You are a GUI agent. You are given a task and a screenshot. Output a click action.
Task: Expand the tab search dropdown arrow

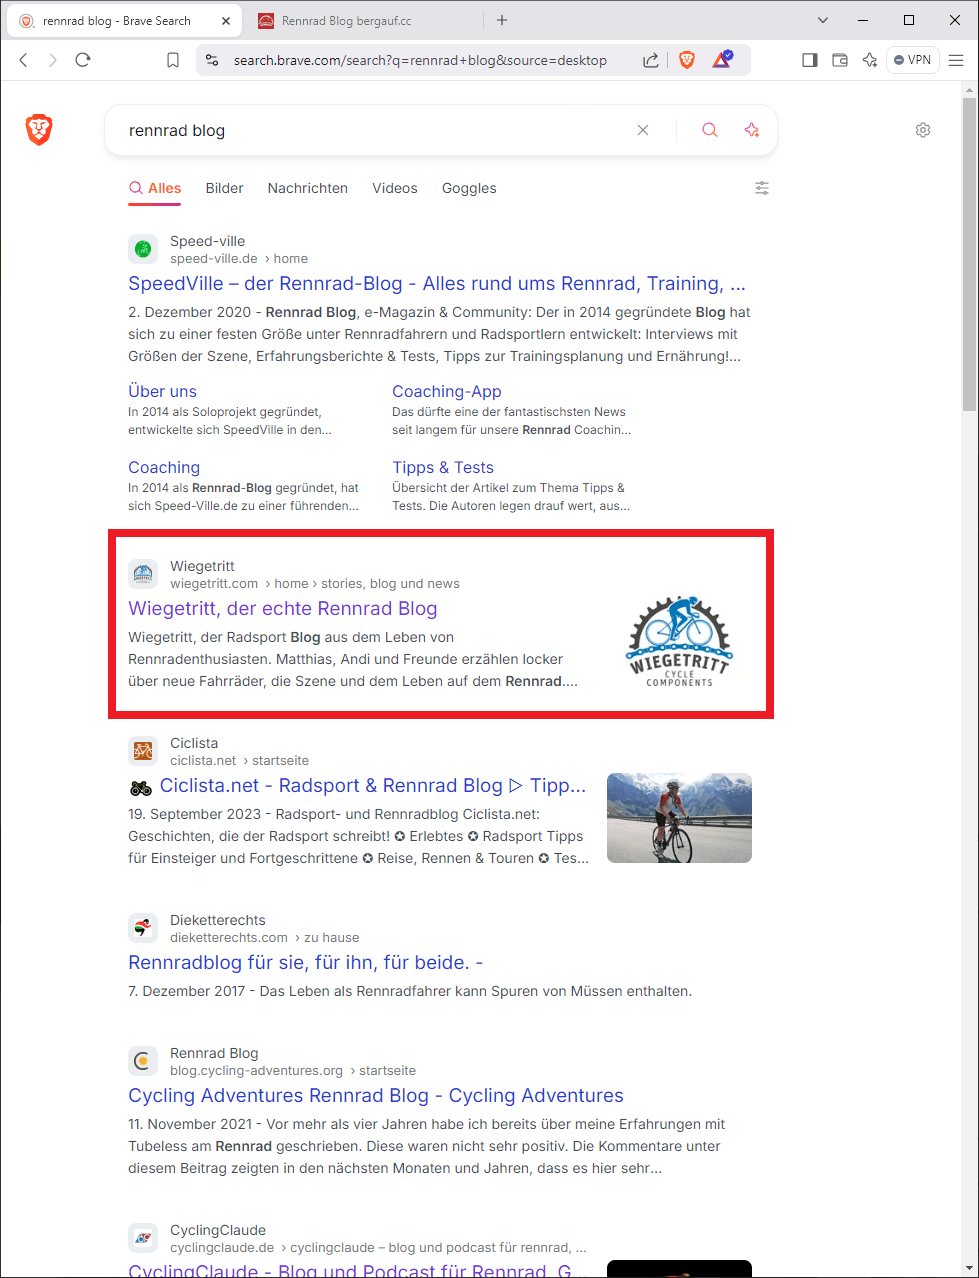(x=823, y=20)
